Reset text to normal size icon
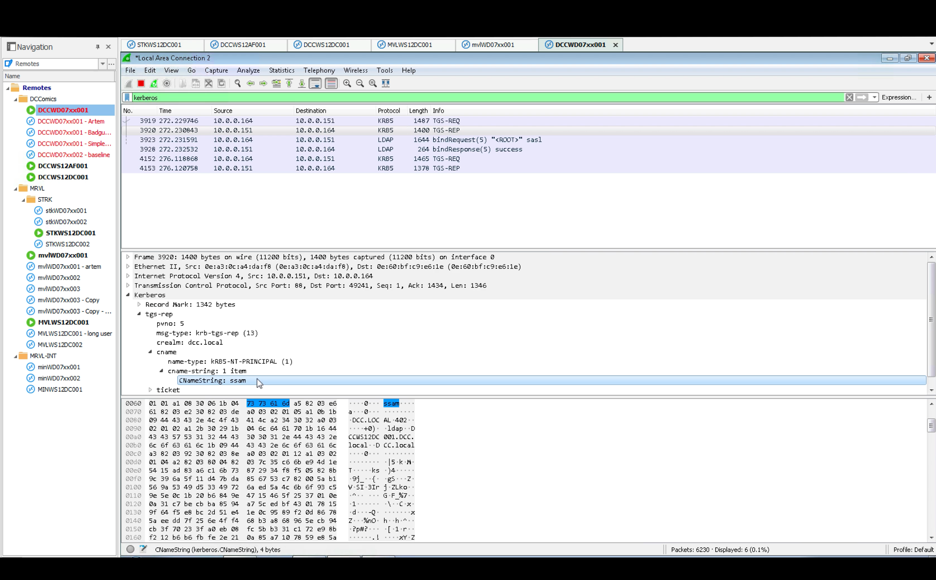This screenshot has height=580, width=936. point(373,84)
